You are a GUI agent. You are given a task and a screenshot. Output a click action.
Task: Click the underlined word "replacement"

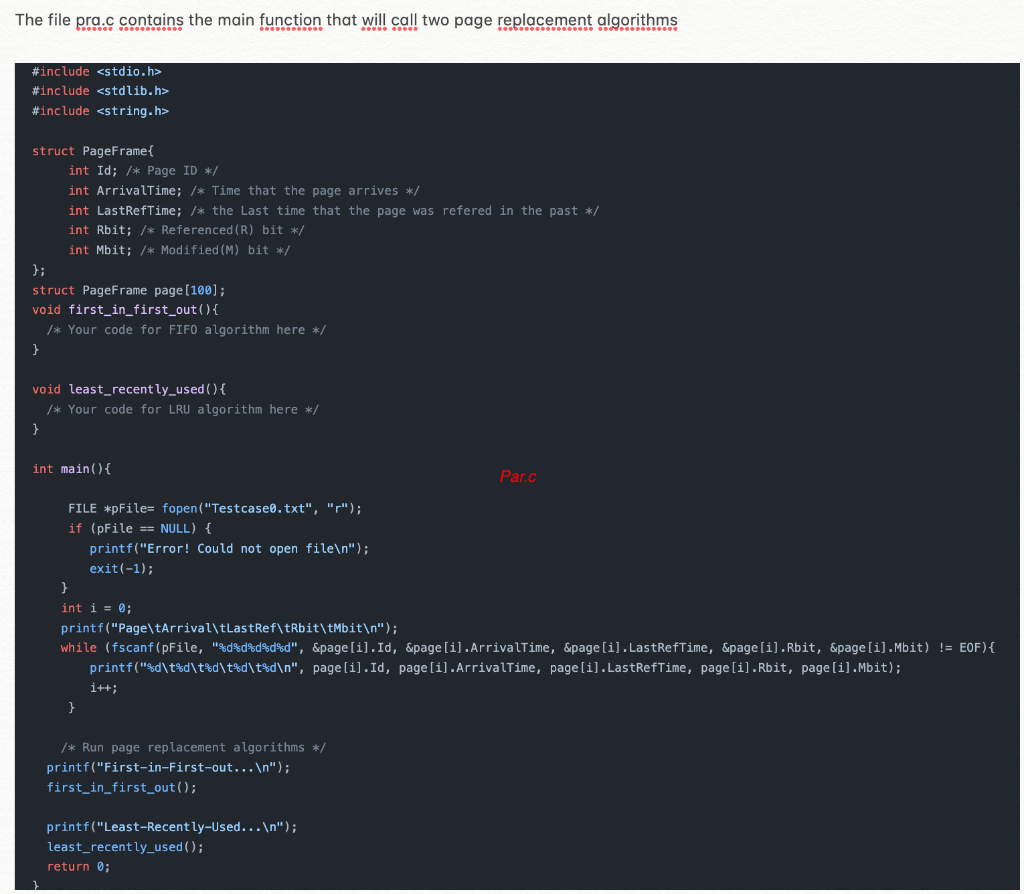coord(545,20)
